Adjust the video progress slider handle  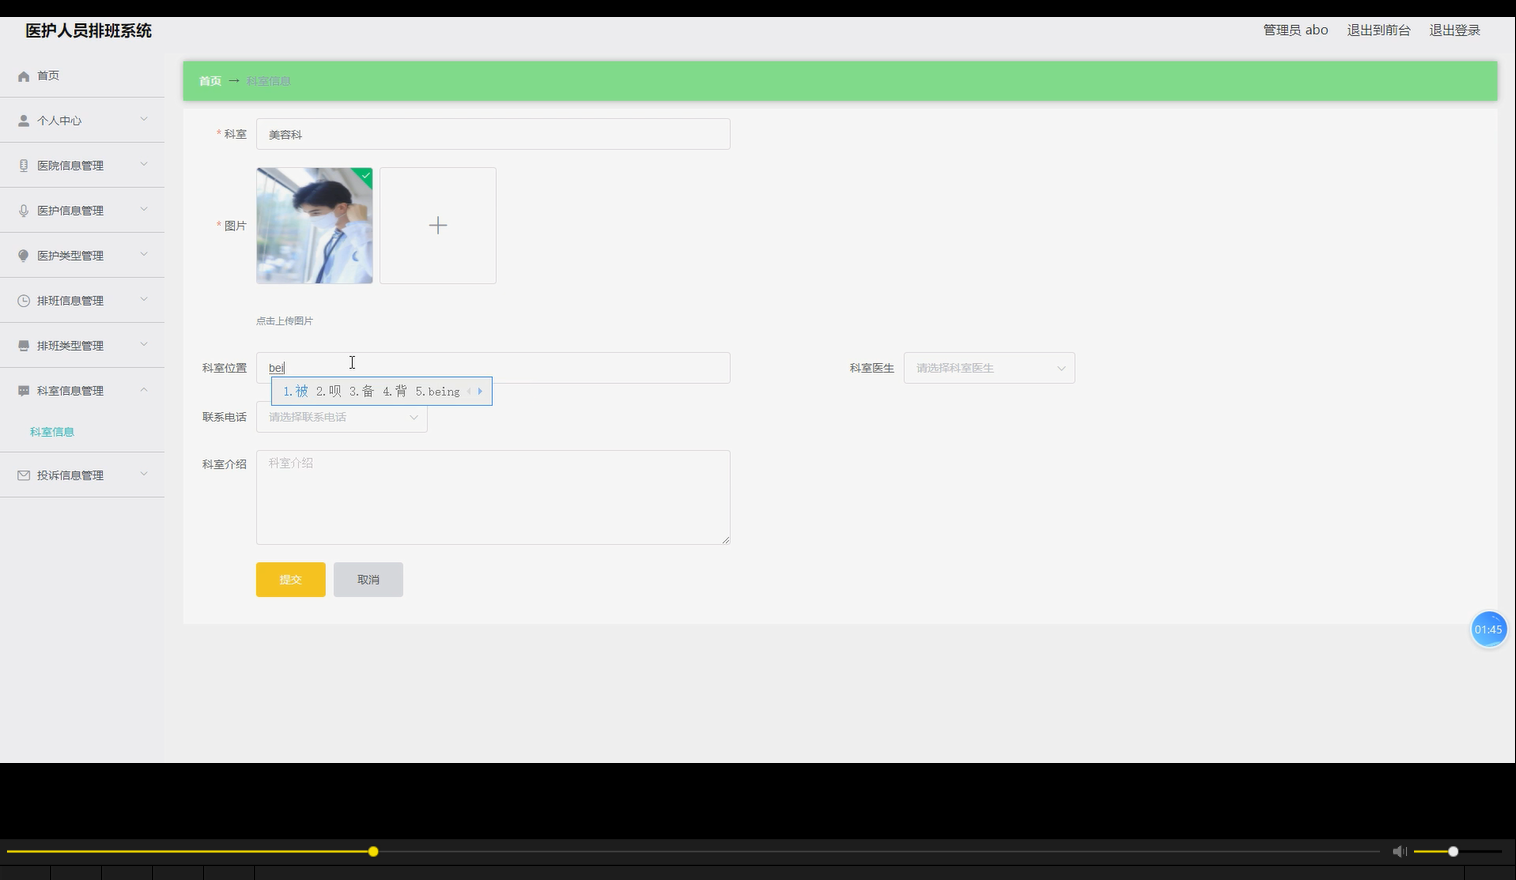[x=373, y=852]
